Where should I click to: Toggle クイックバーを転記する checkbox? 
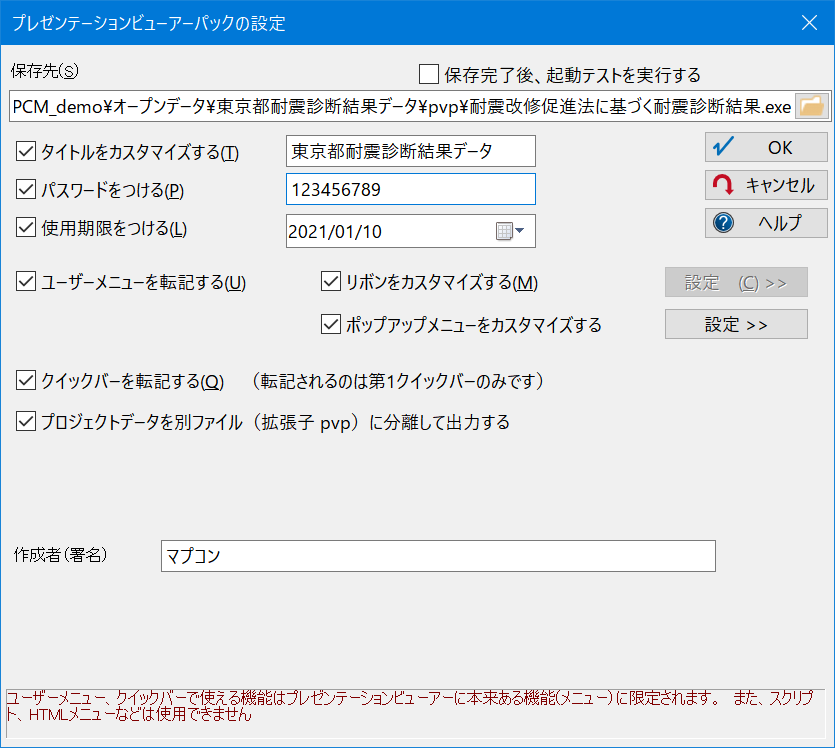coord(26,381)
